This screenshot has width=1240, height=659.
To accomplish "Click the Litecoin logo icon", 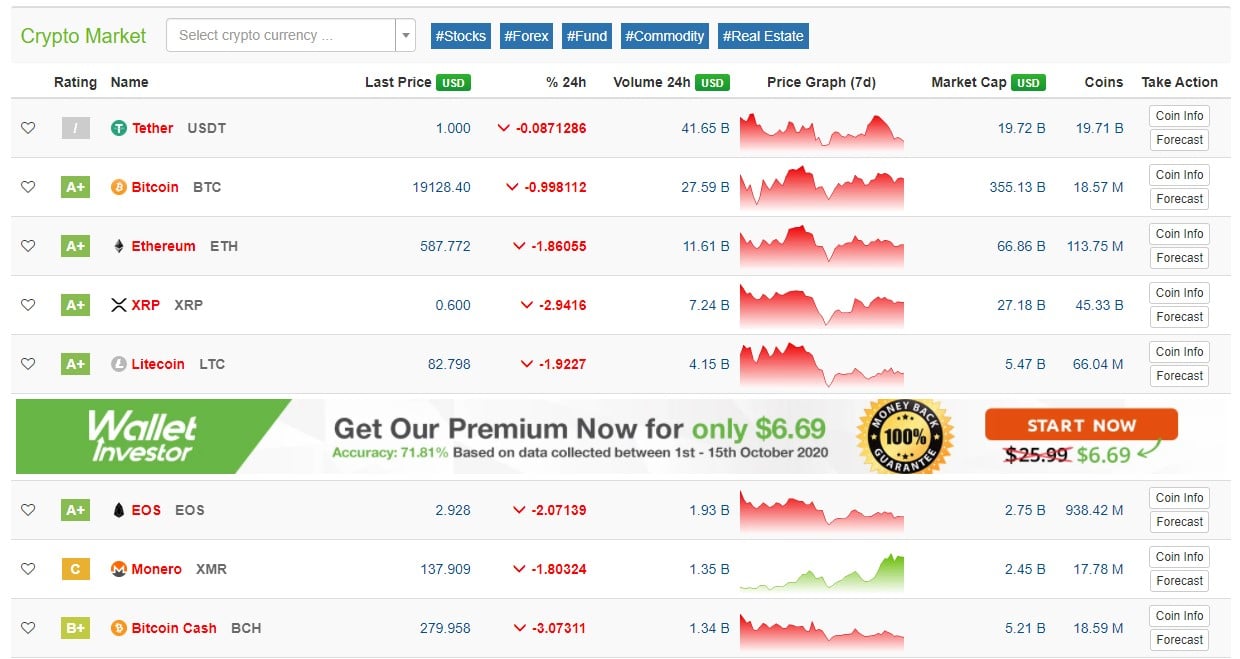I will coord(119,364).
